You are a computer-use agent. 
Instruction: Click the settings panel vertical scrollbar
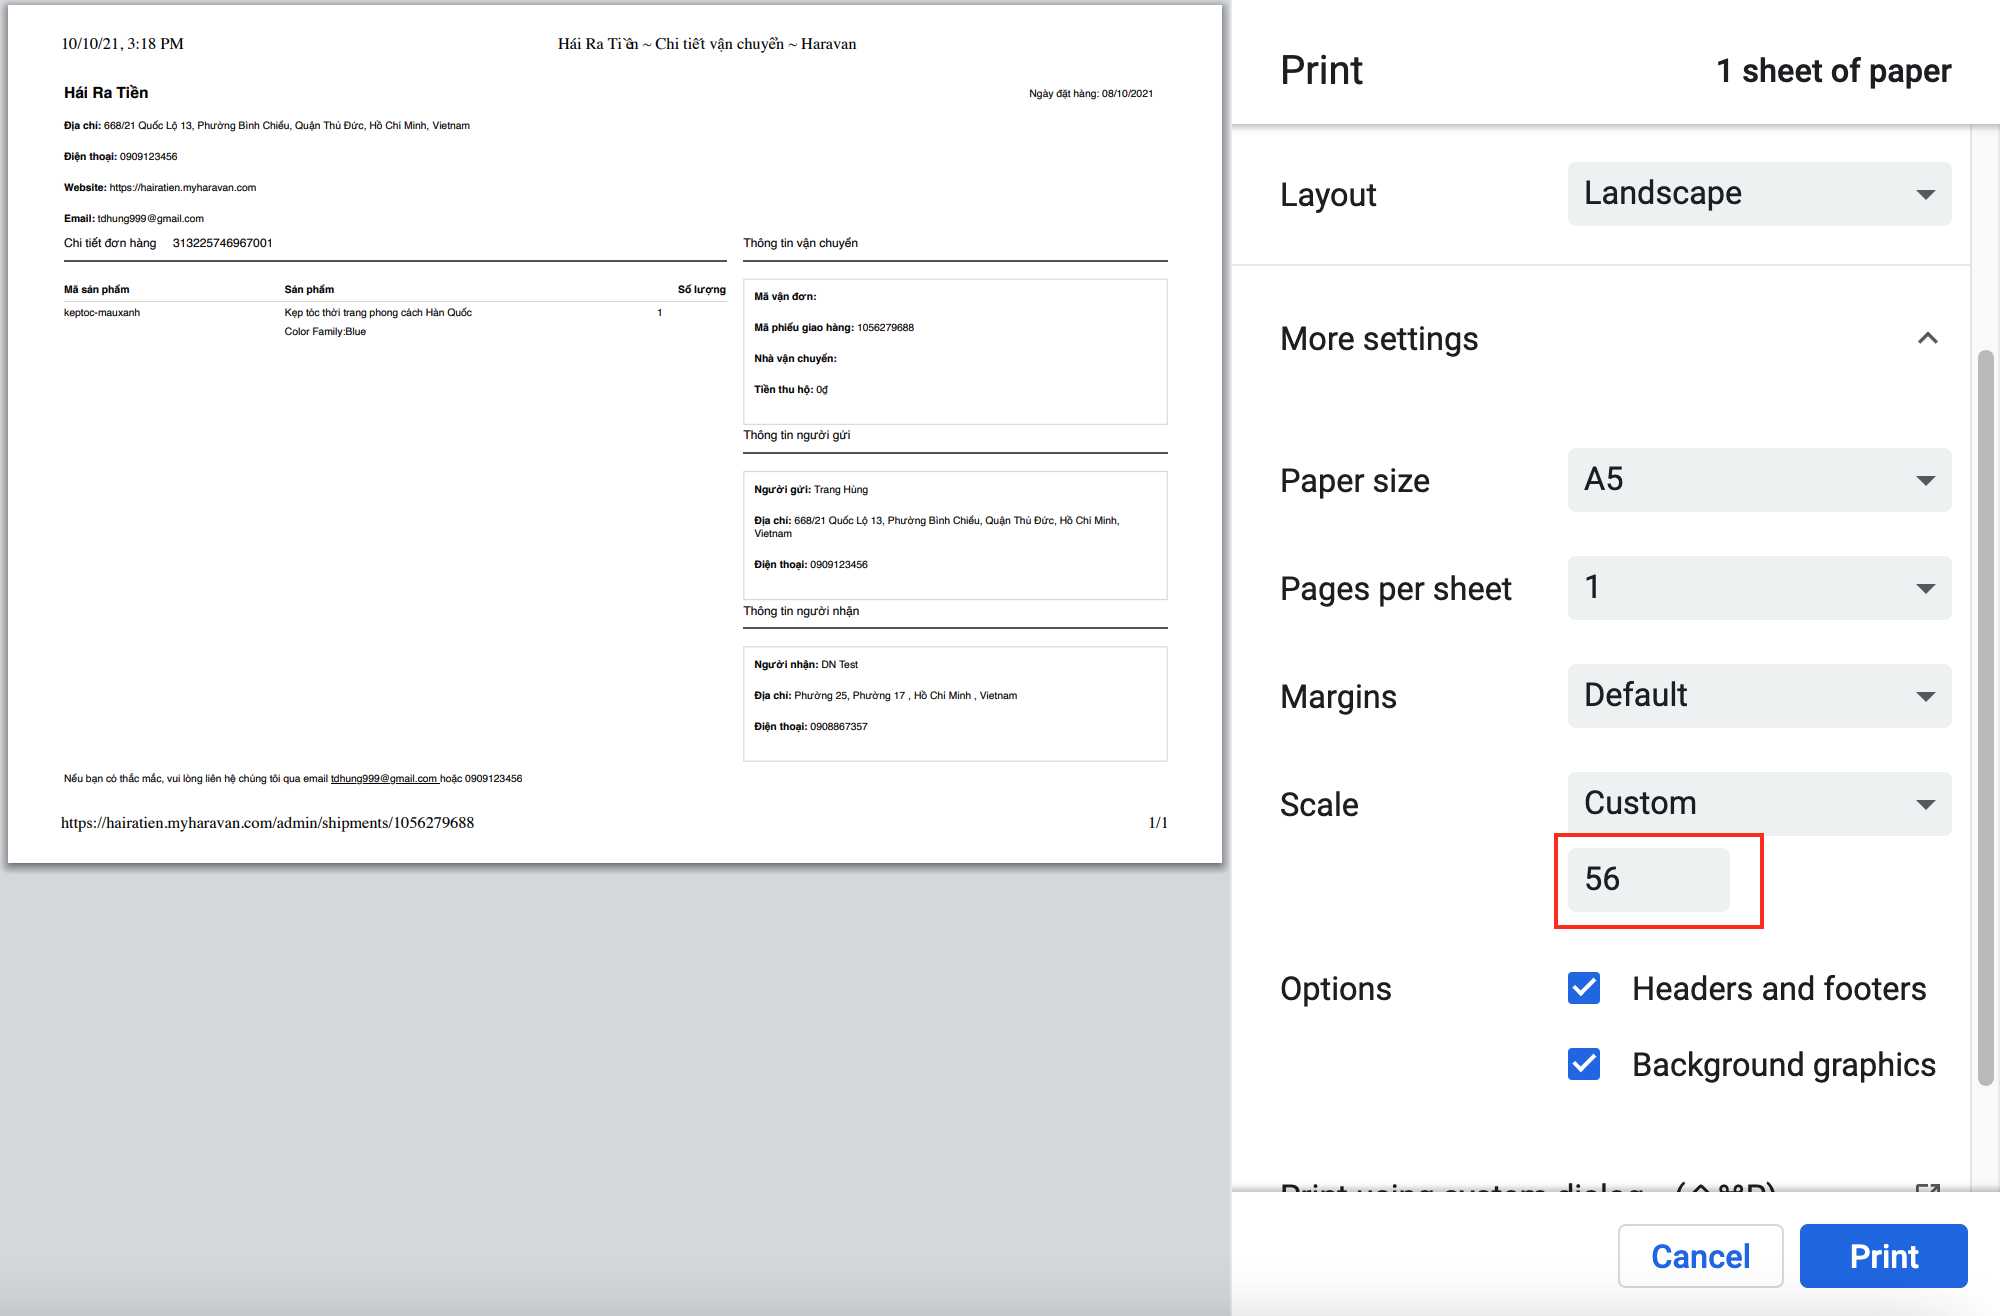coord(1985,716)
